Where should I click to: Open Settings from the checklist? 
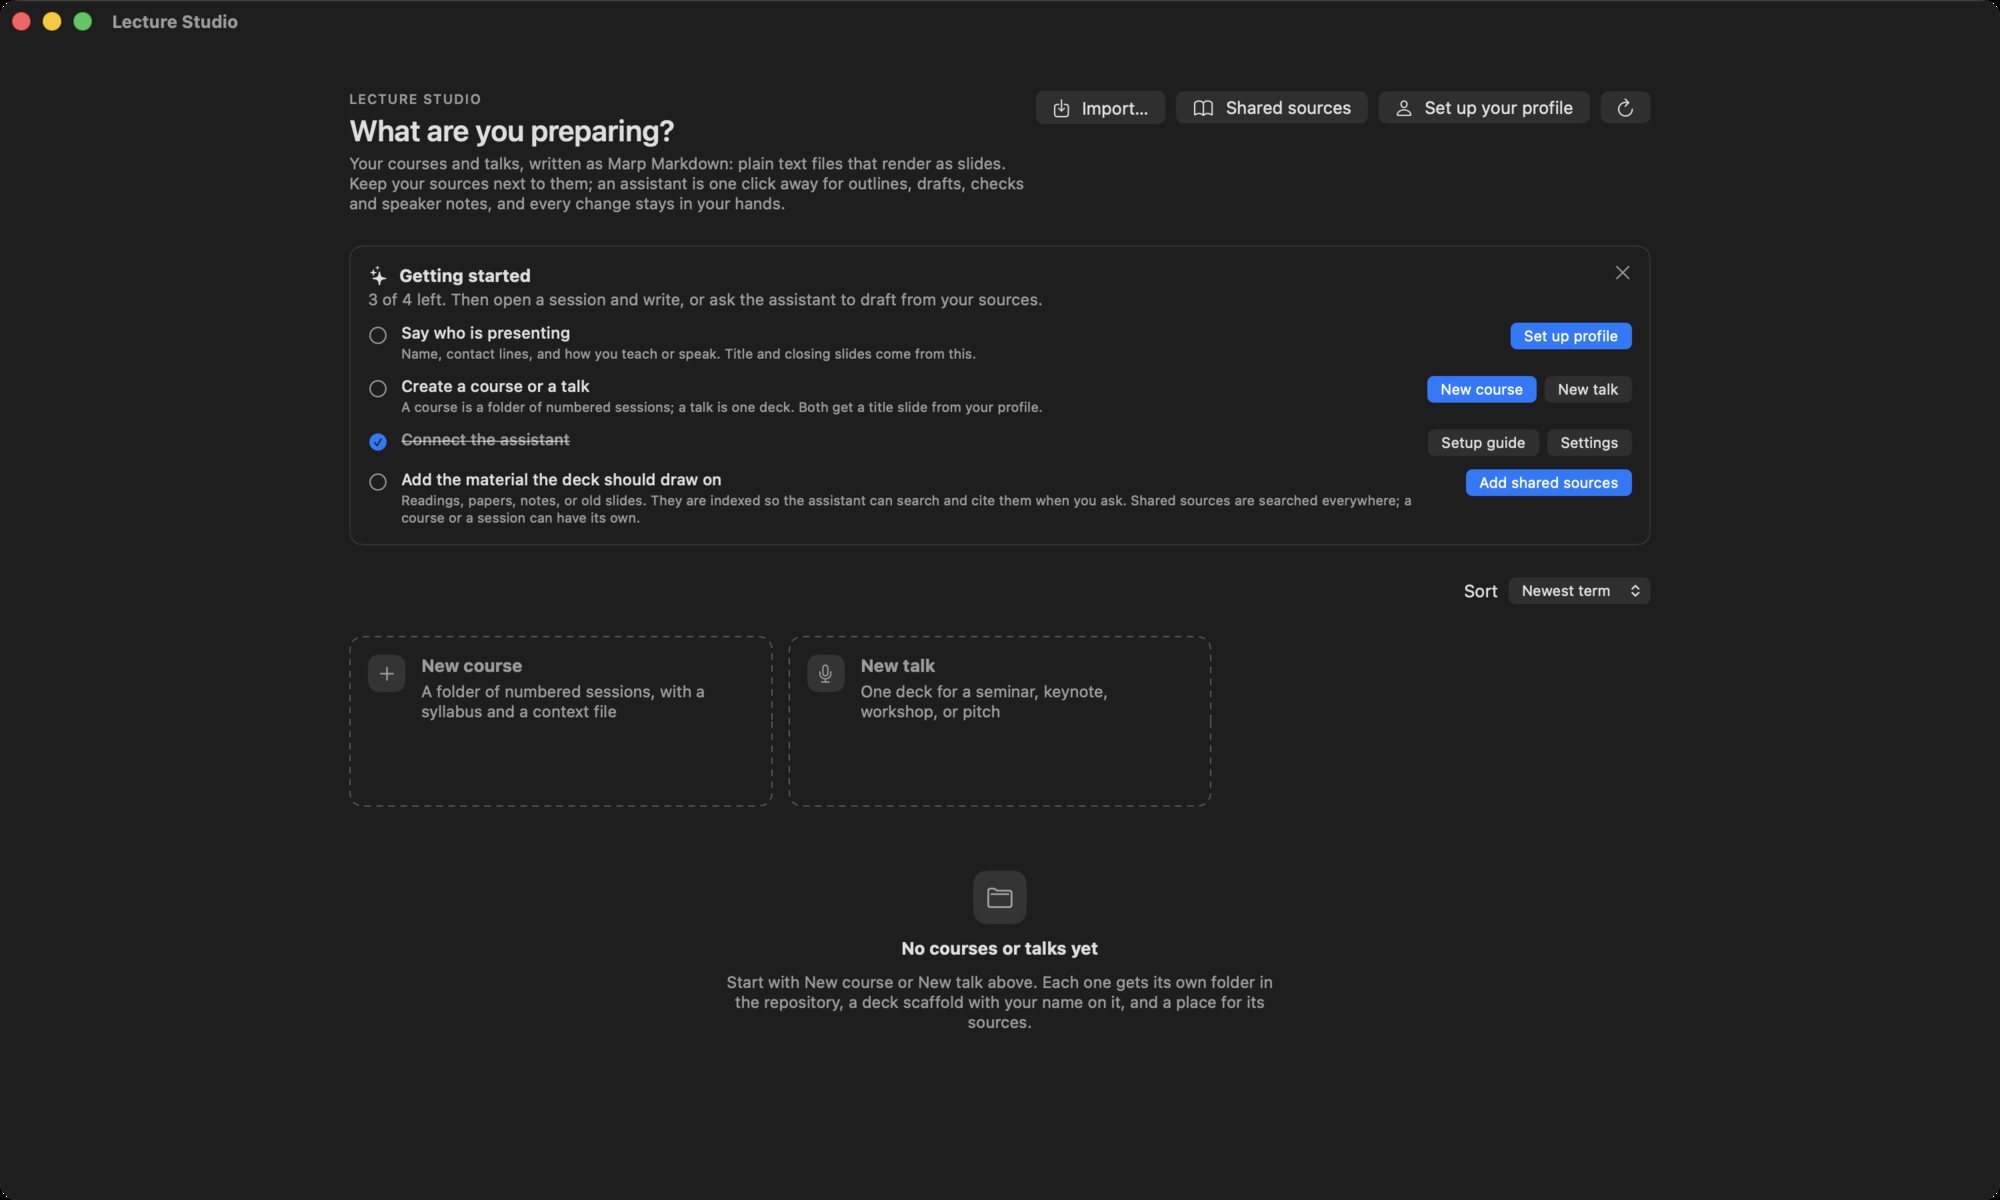pos(1589,443)
